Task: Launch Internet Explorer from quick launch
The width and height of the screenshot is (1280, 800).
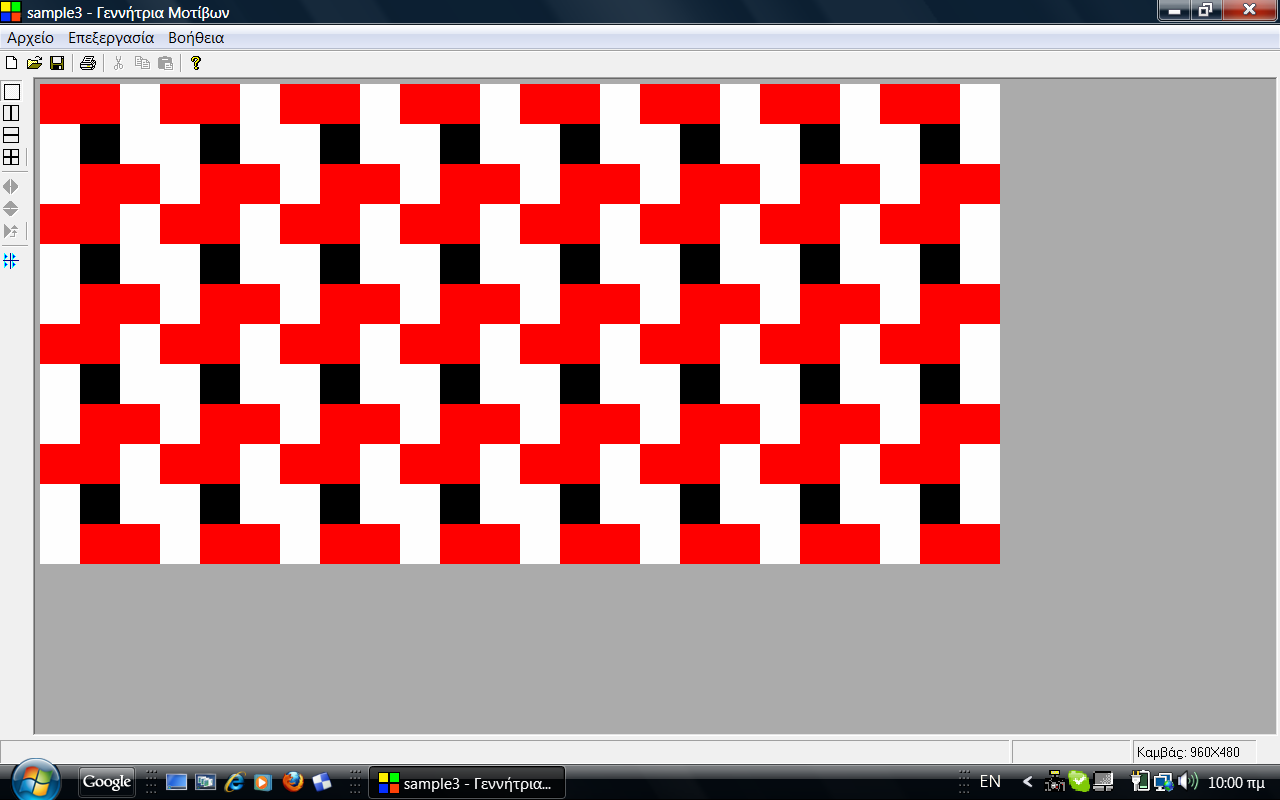Action: (x=235, y=782)
